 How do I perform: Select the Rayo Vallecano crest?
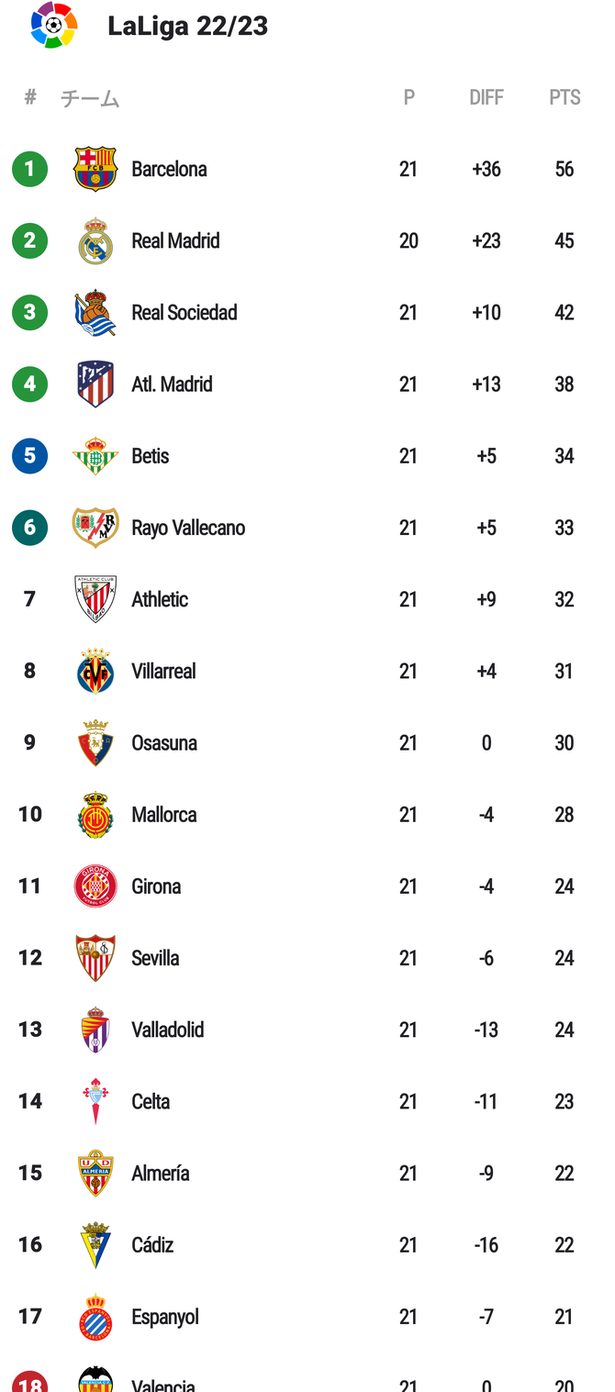[96, 528]
